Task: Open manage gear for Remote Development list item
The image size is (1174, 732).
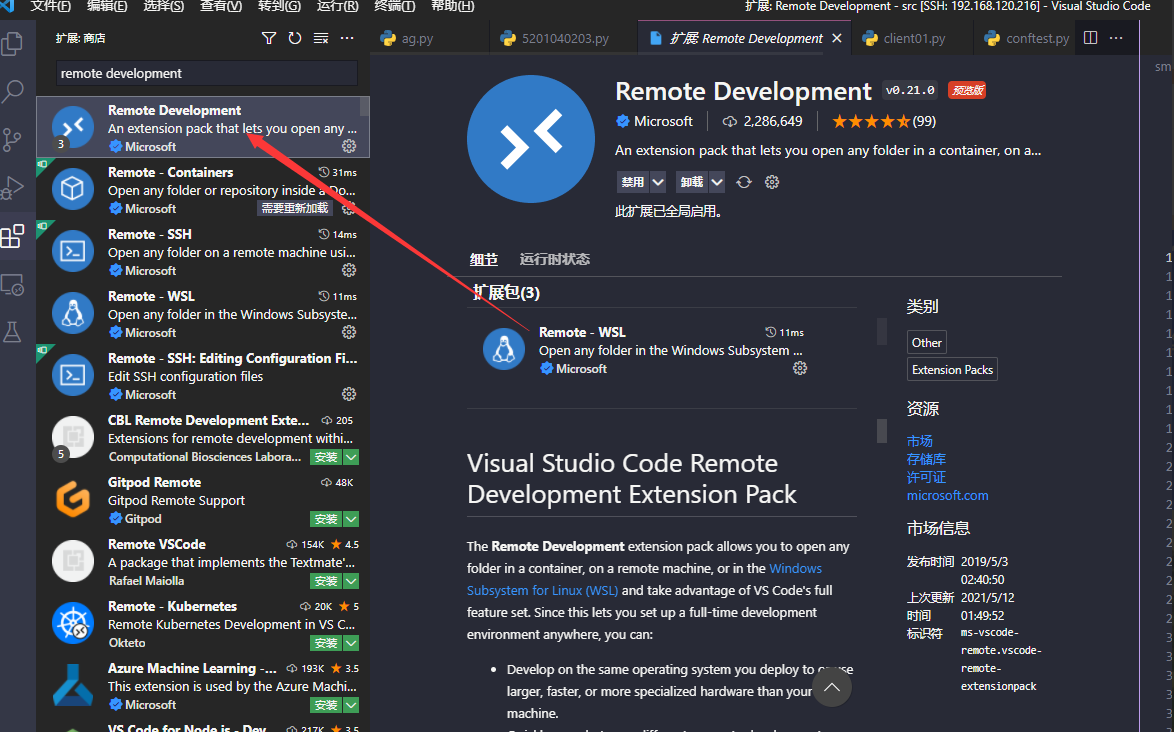Action: point(349,146)
